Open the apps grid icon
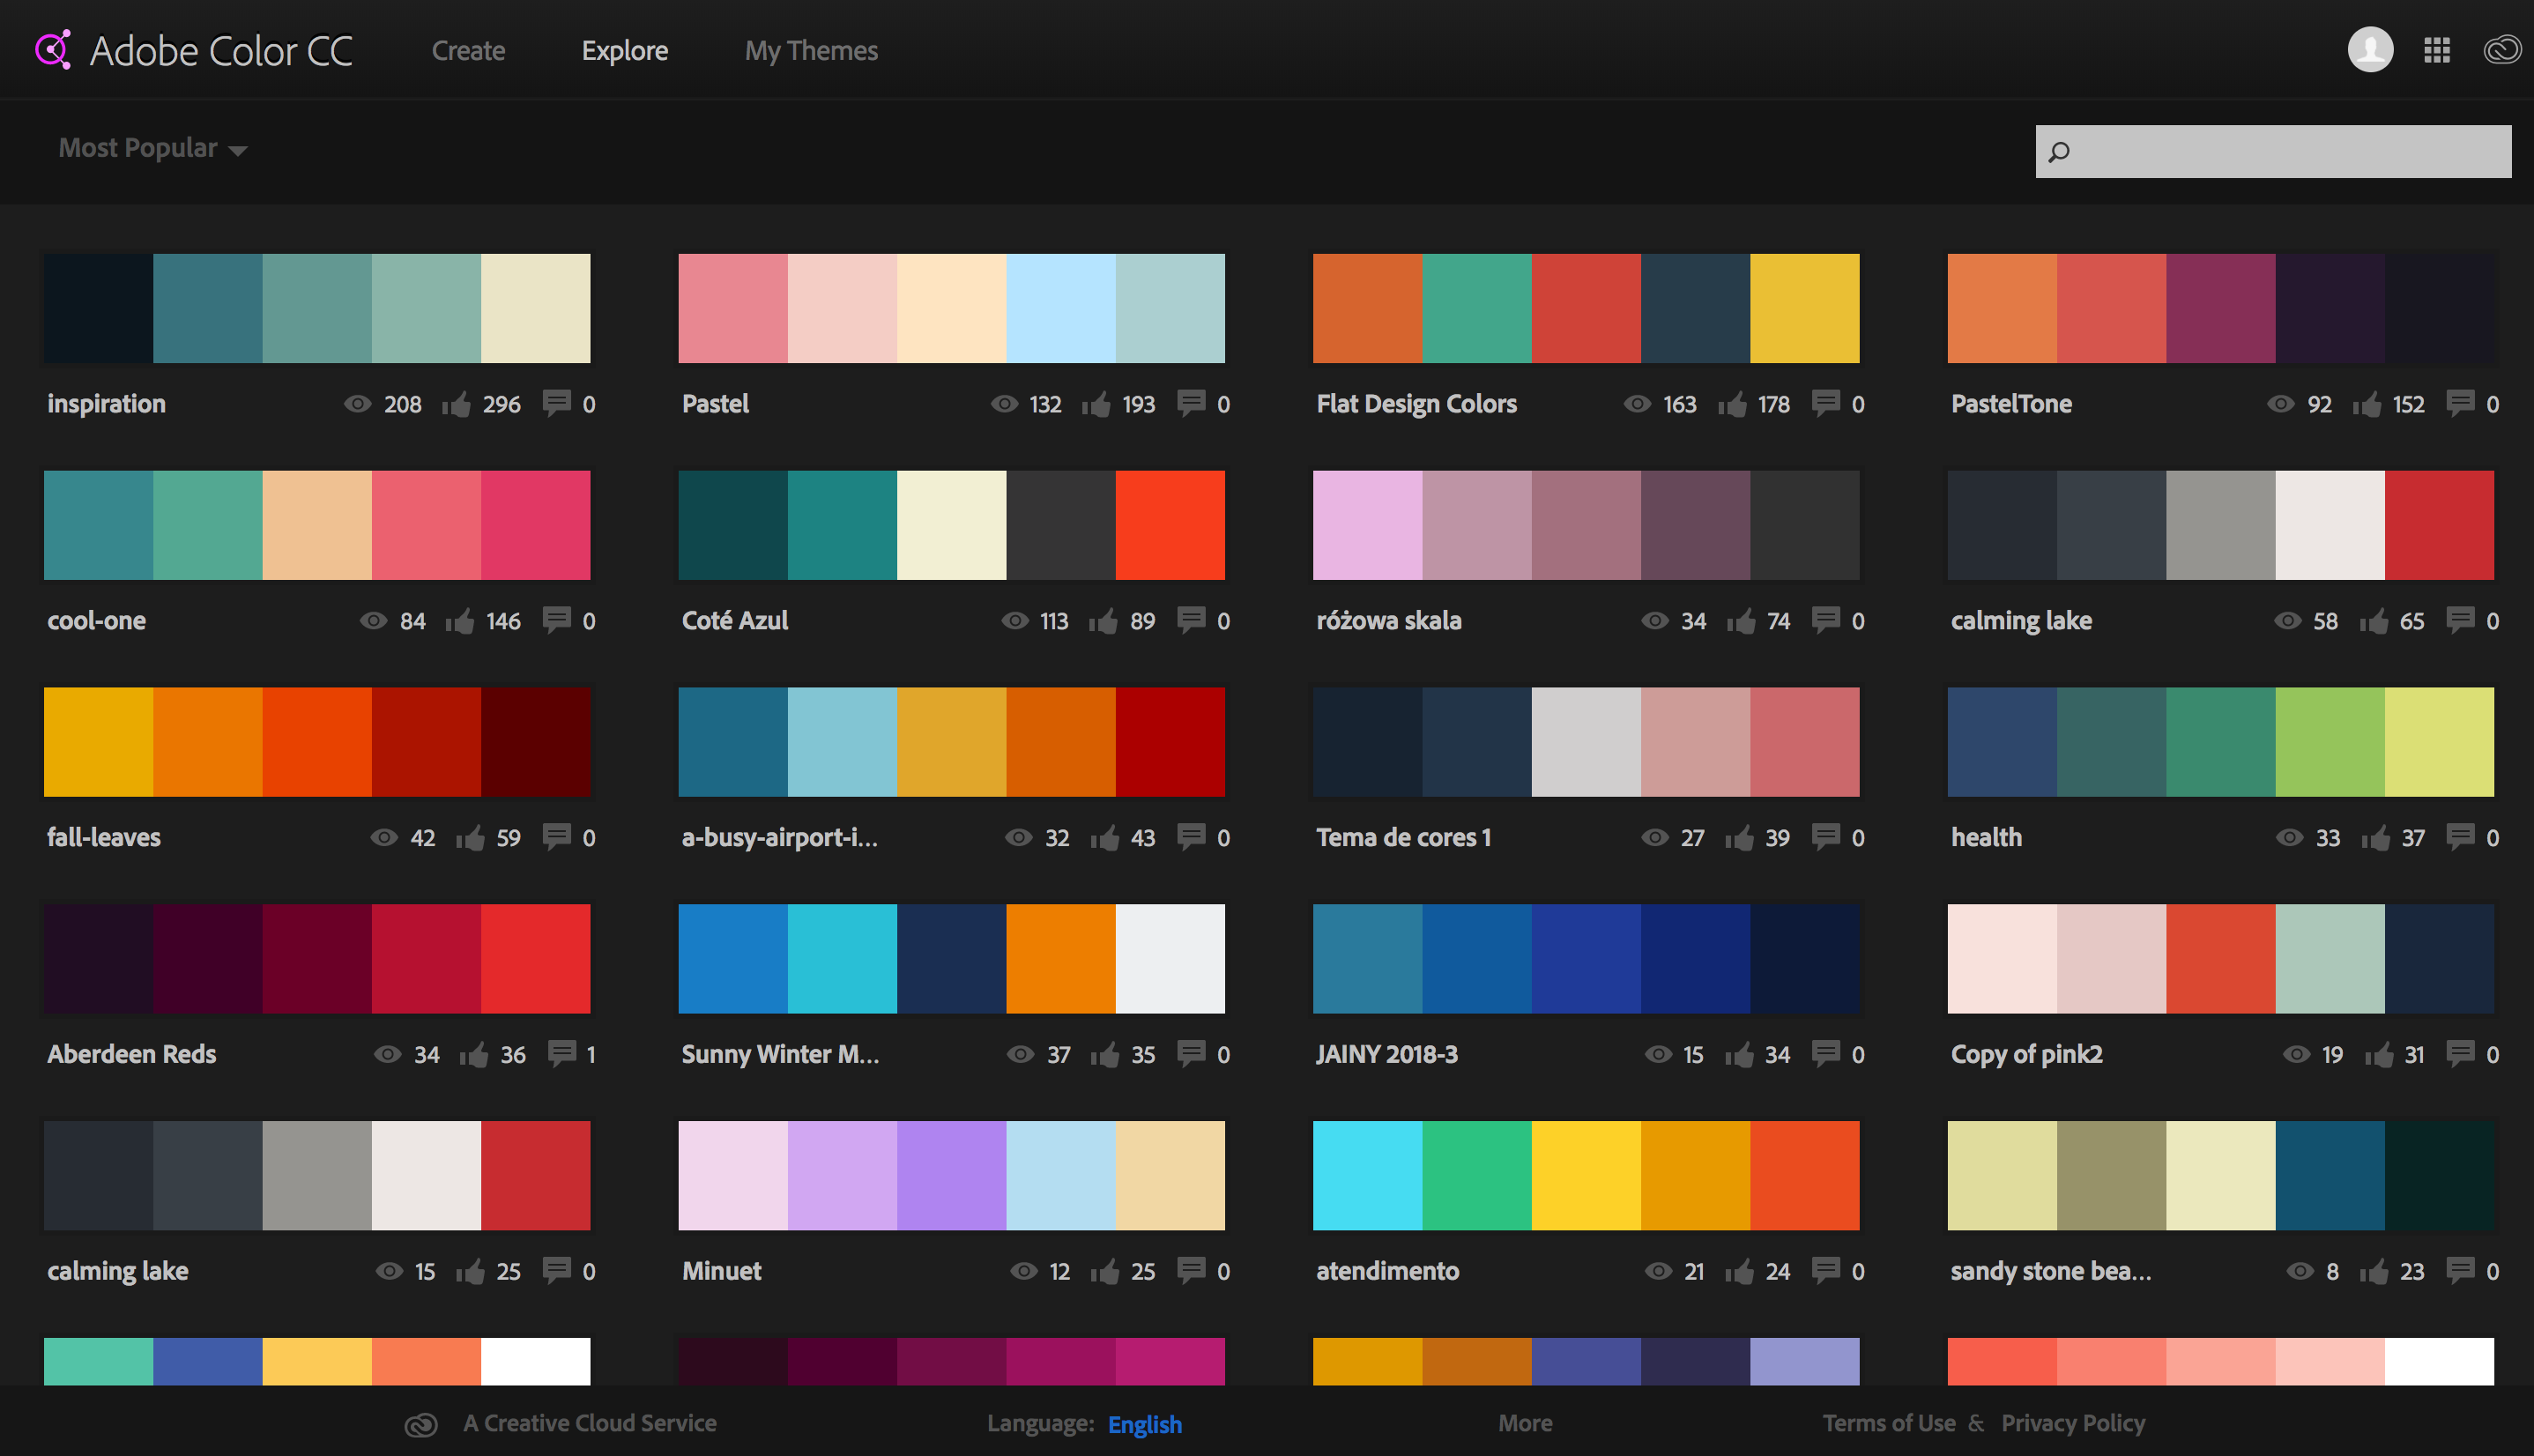Screen dimensions: 2534x1456 pos(2437,50)
